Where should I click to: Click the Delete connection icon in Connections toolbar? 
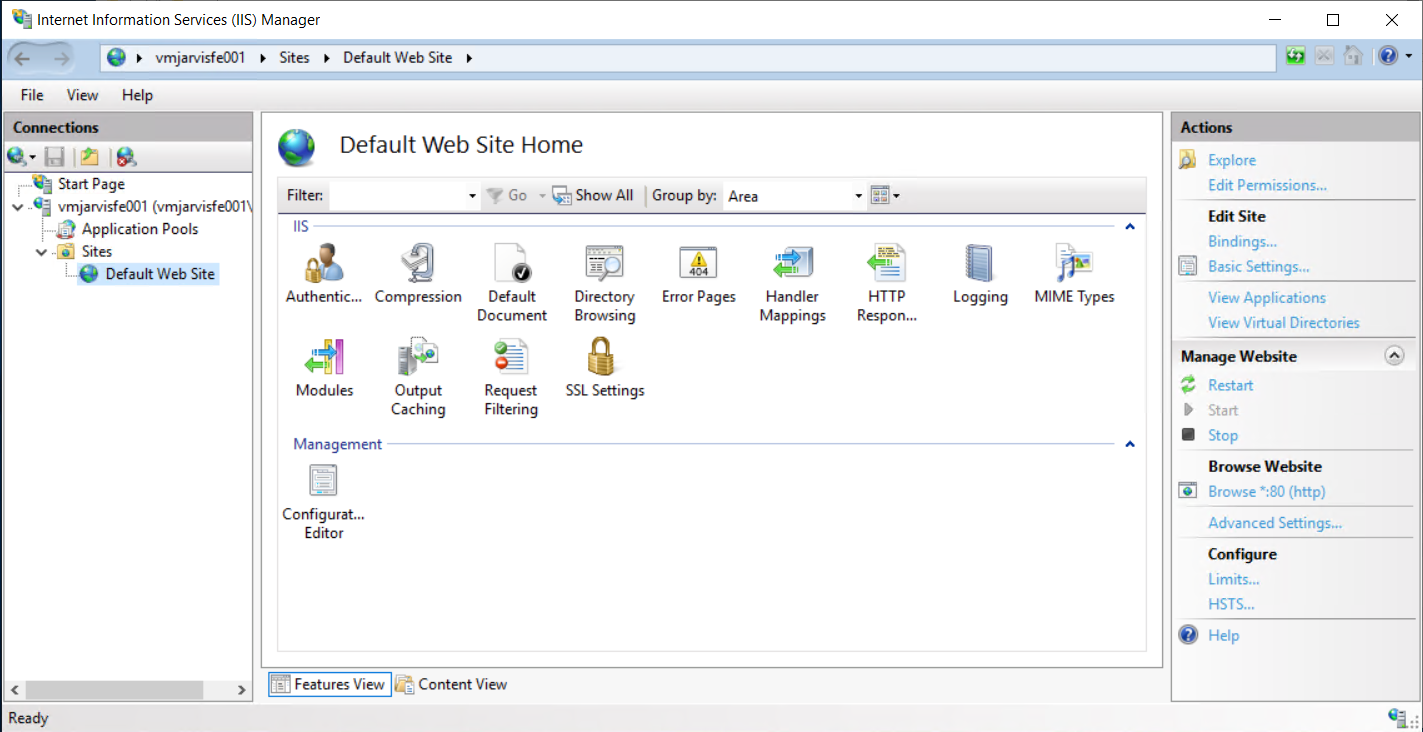[126, 156]
